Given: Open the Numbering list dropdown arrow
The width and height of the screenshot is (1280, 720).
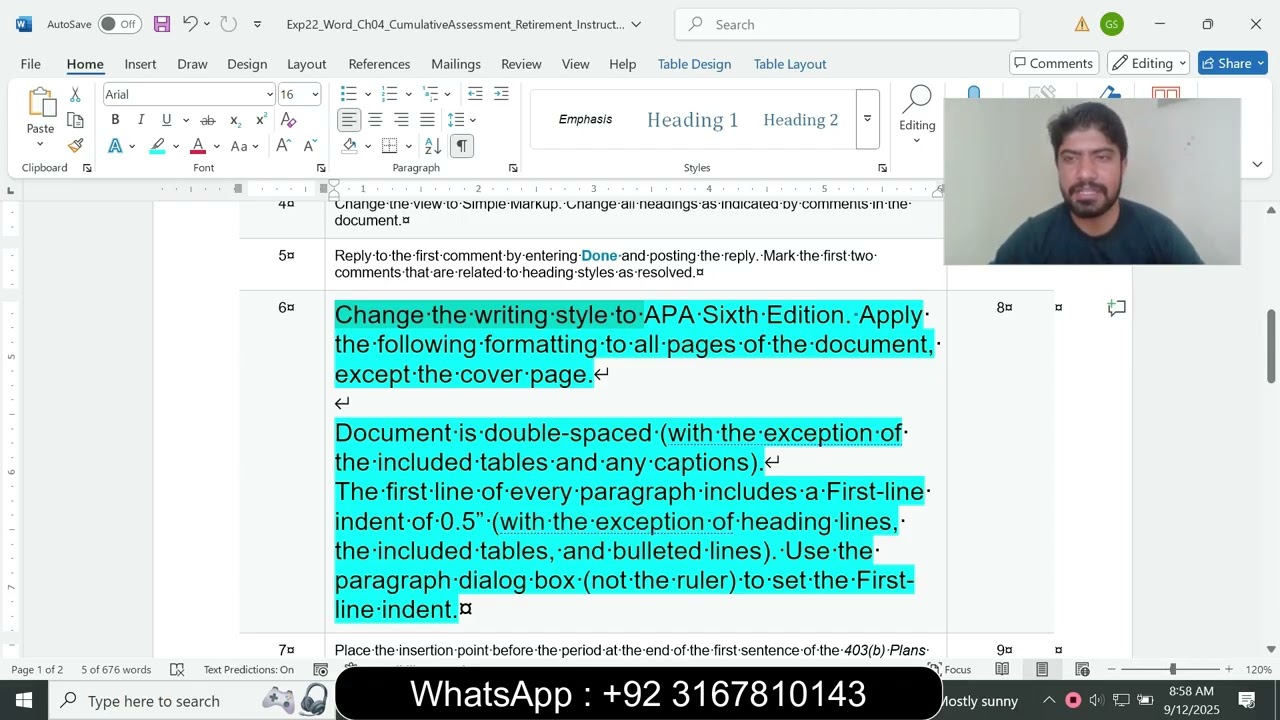Looking at the screenshot, I should (408, 94).
